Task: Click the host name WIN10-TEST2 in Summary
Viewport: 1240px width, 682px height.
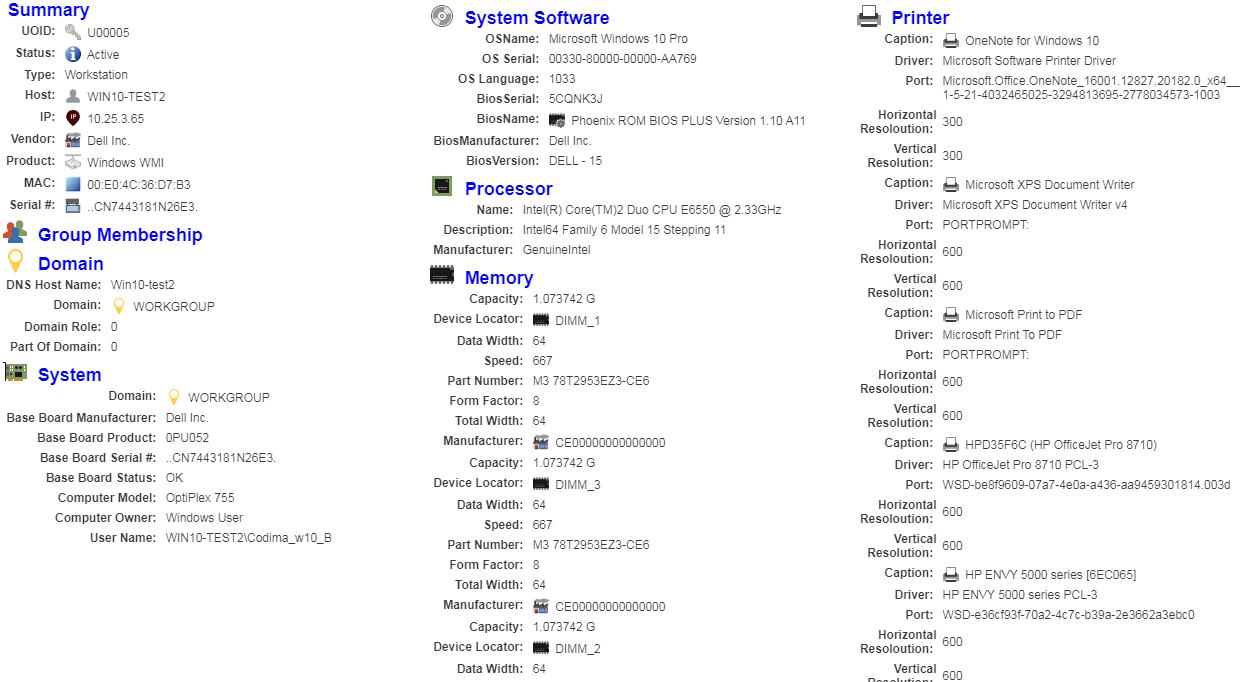Action: coord(126,97)
